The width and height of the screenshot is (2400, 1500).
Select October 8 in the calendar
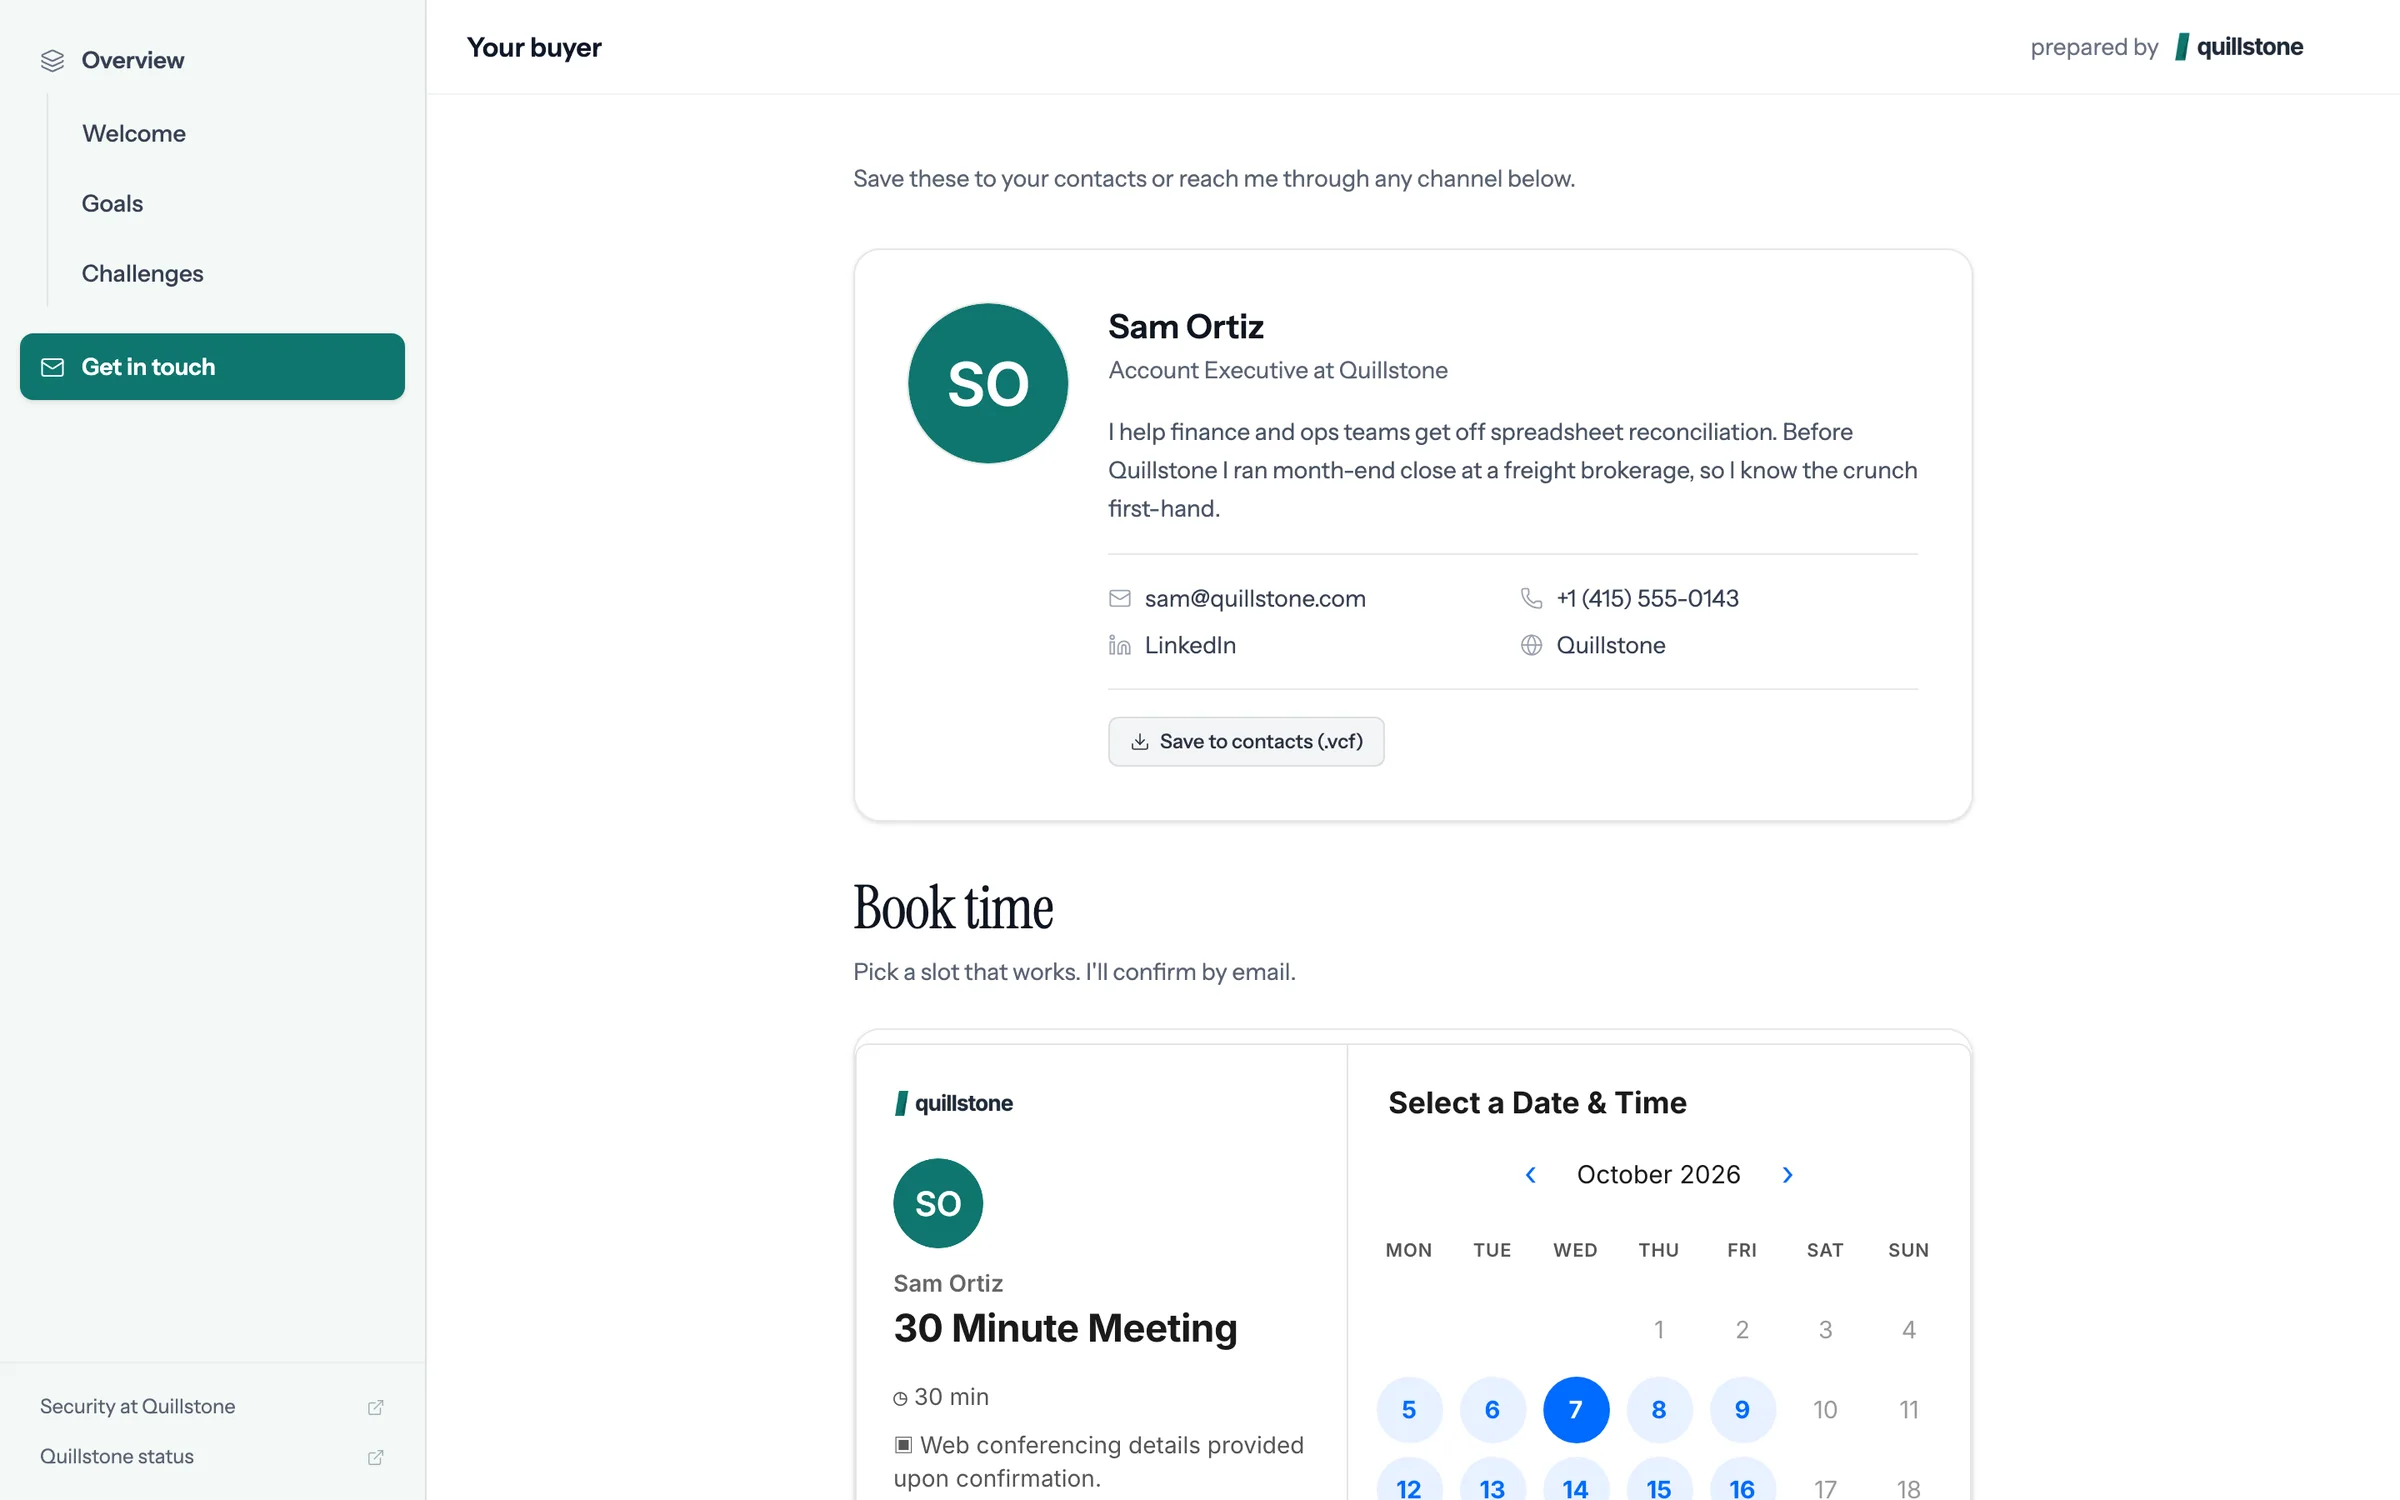point(1659,1409)
